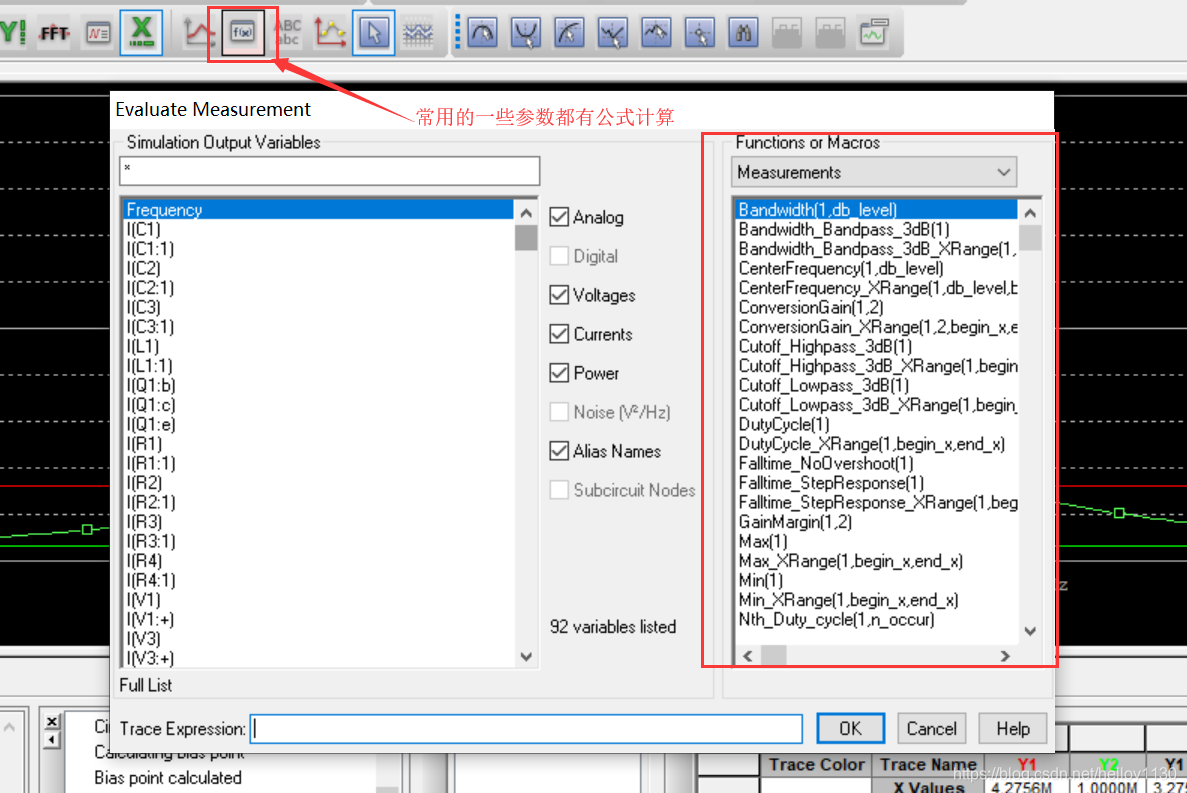
Task: Open the Measurements functions dropdown
Action: [x=874, y=173]
